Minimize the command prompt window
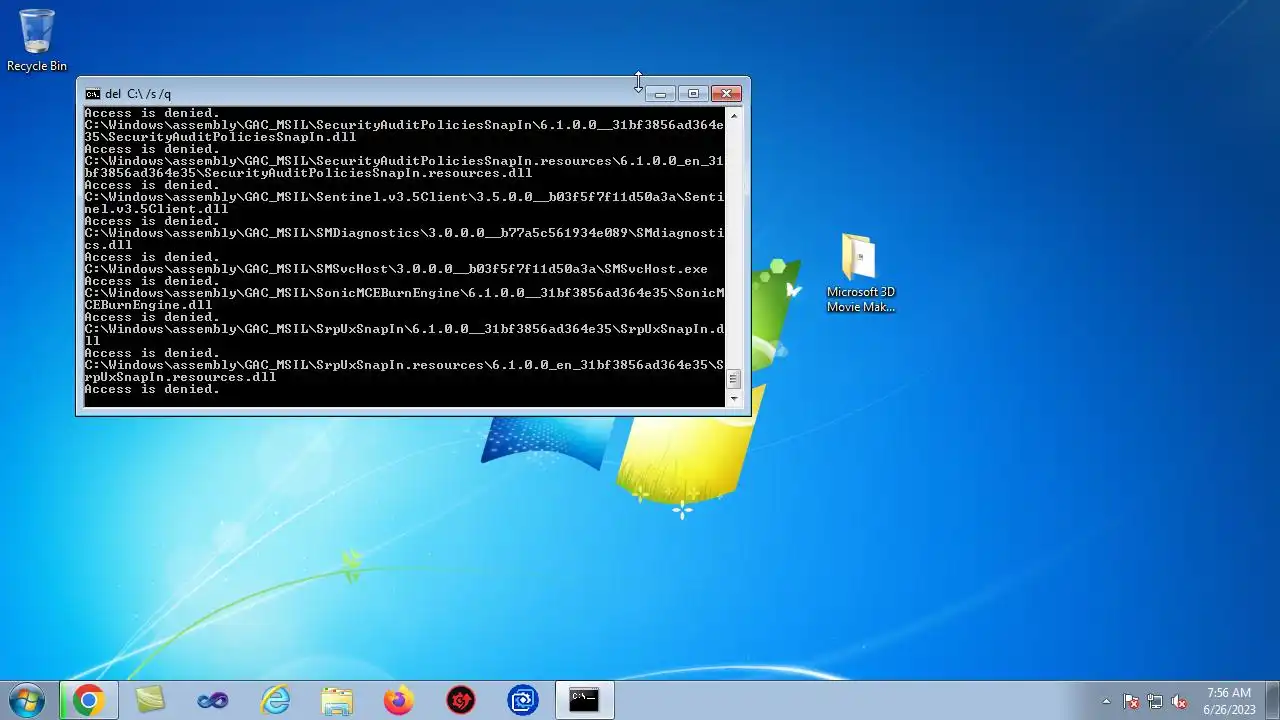This screenshot has width=1280, height=720. pyautogui.click(x=660, y=94)
